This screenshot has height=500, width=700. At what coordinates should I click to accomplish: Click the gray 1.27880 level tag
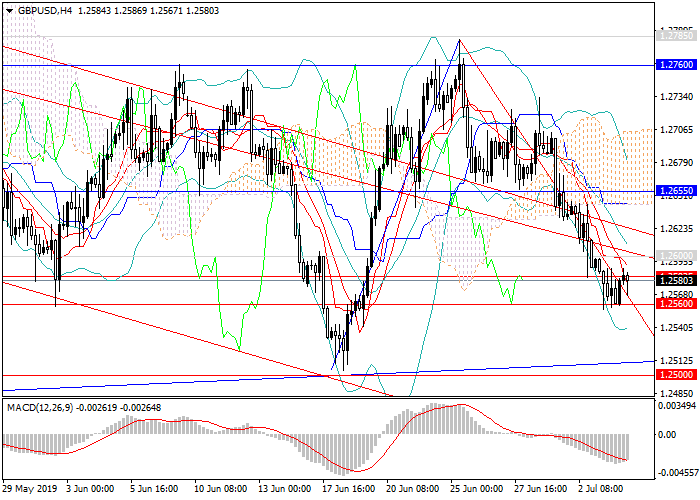click(x=675, y=34)
